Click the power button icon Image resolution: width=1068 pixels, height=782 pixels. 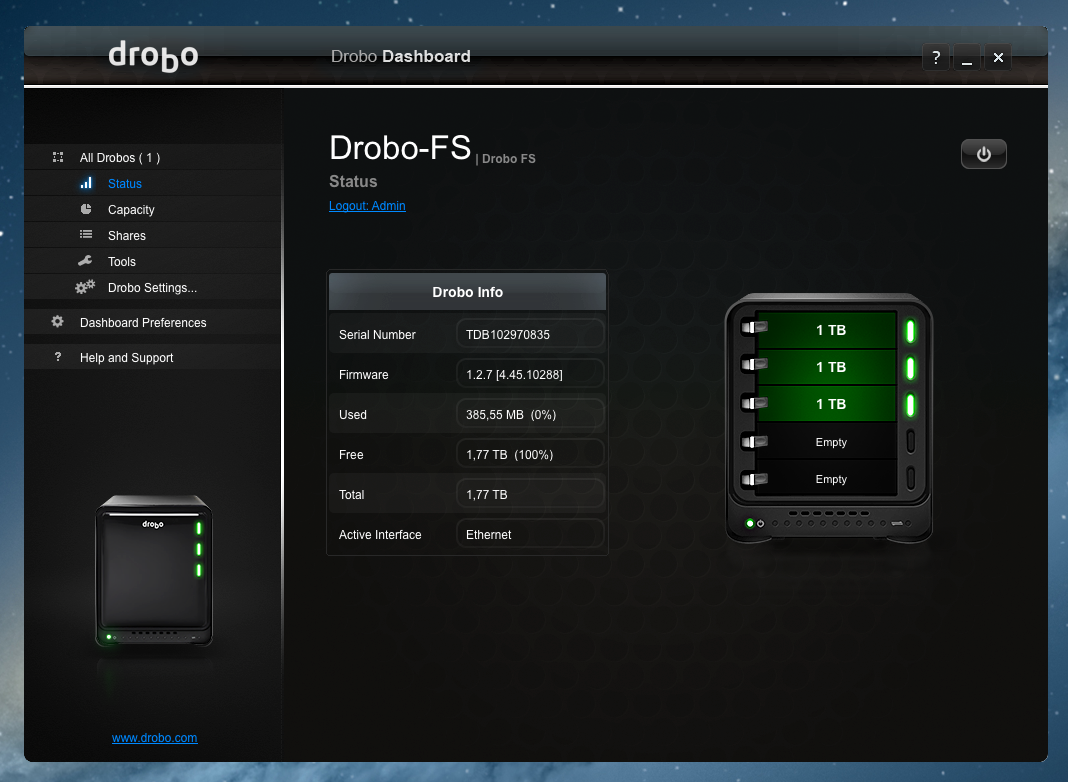coord(983,154)
